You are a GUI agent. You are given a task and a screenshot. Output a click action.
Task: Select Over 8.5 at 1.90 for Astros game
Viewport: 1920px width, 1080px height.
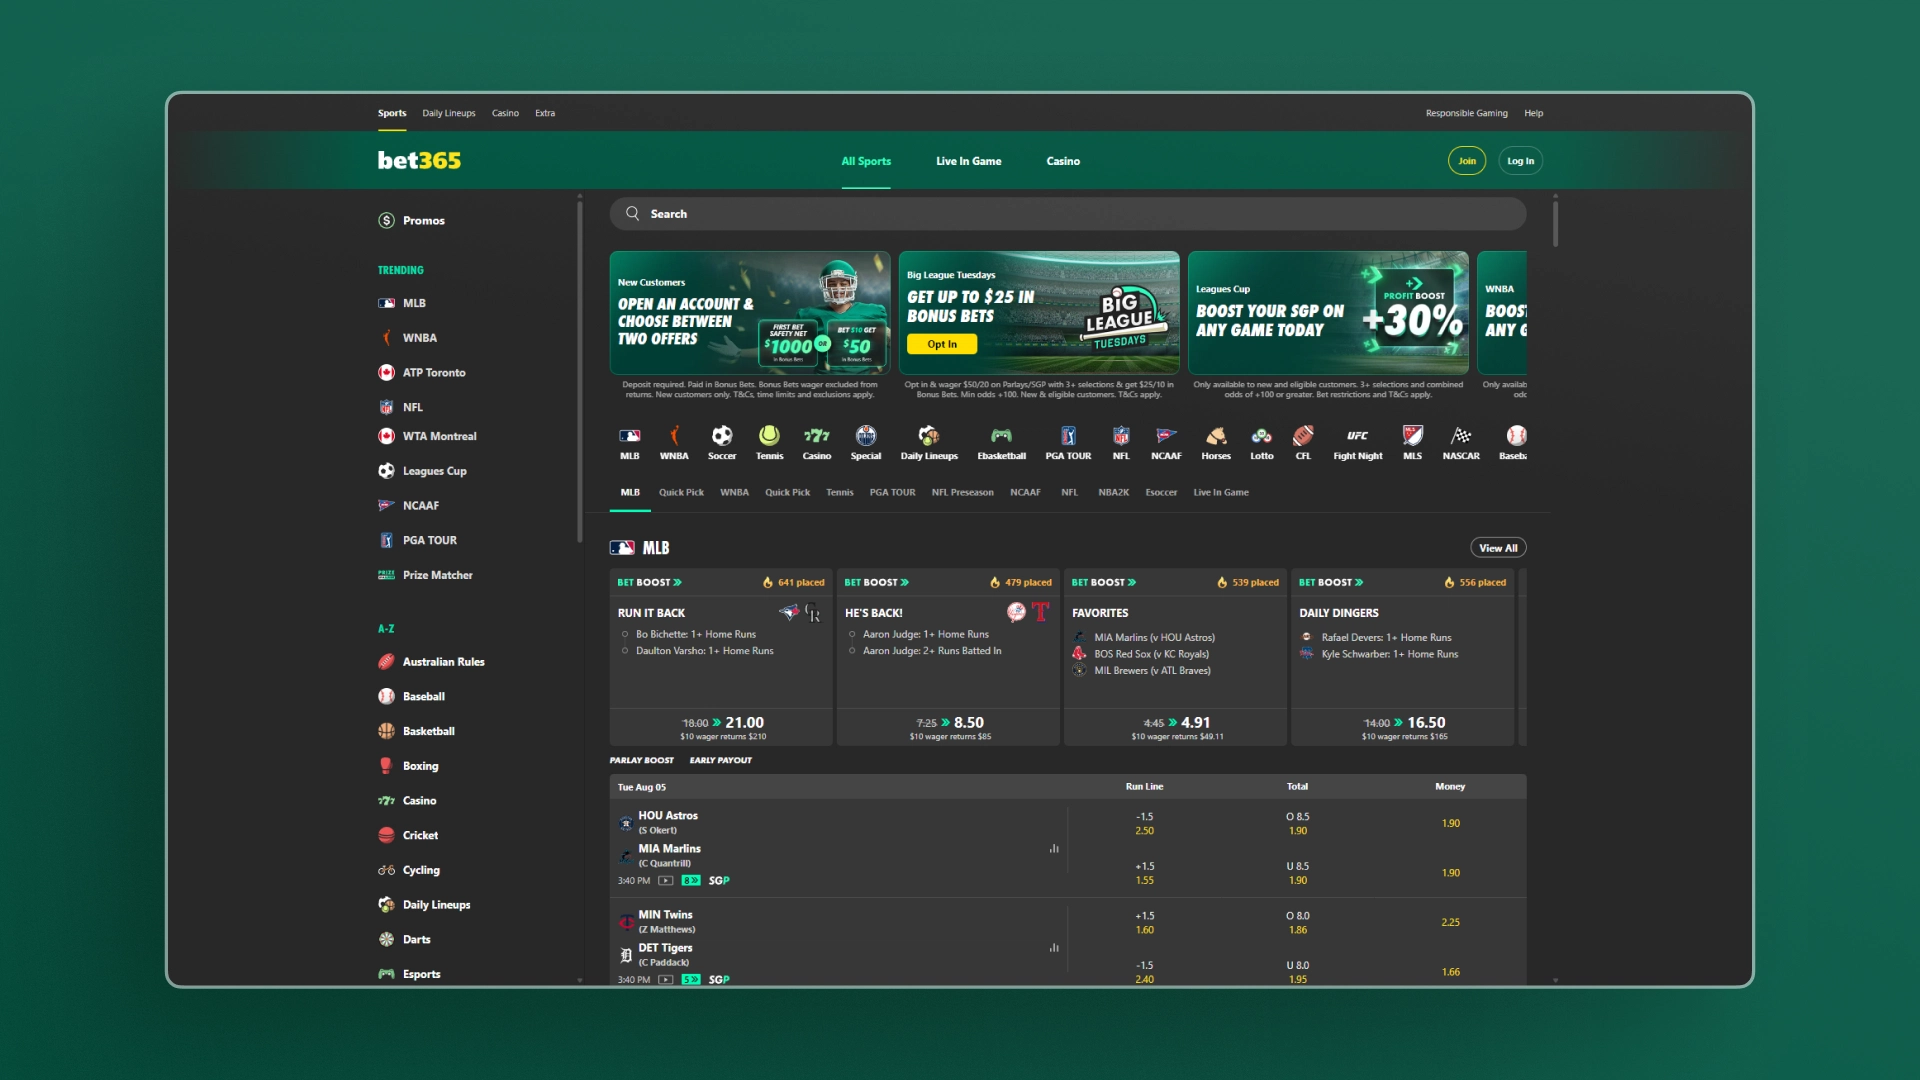[1297, 824]
